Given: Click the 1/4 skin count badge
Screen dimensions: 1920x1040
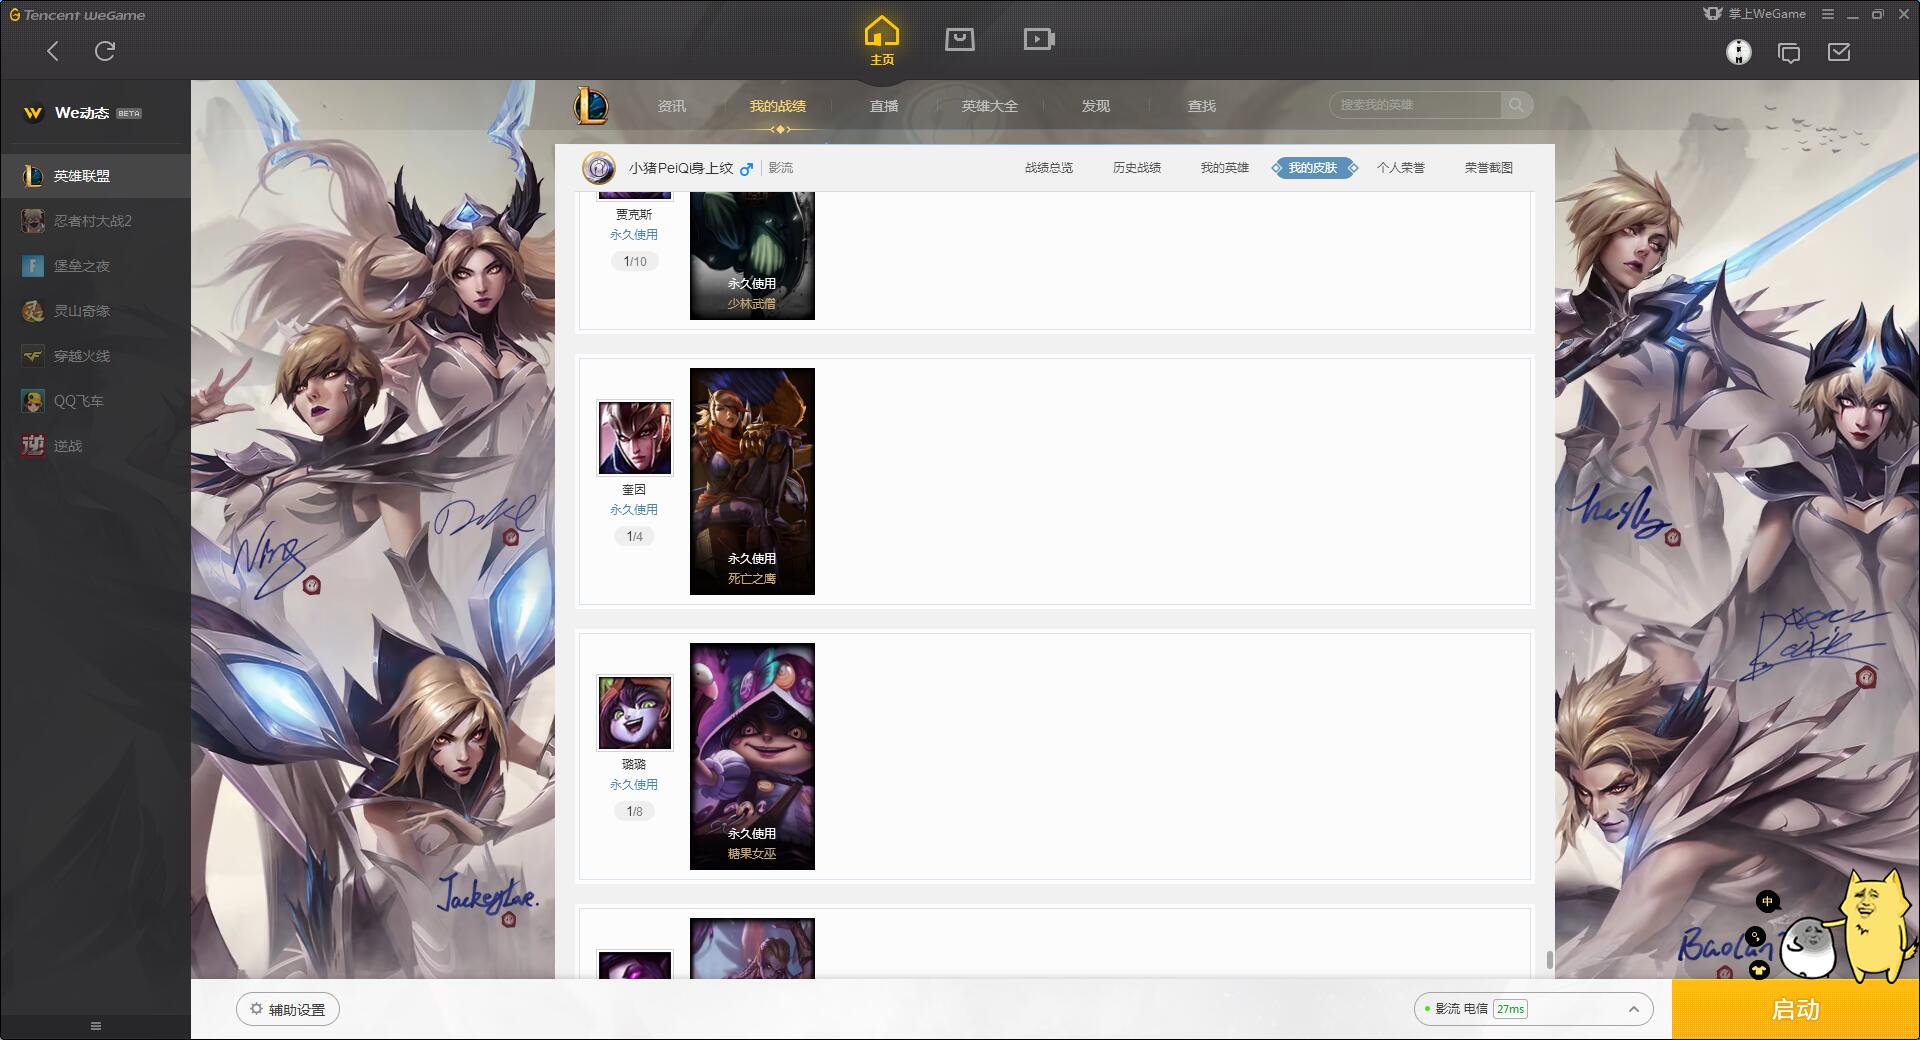Looking at the screenshot, I should (635, 536).
